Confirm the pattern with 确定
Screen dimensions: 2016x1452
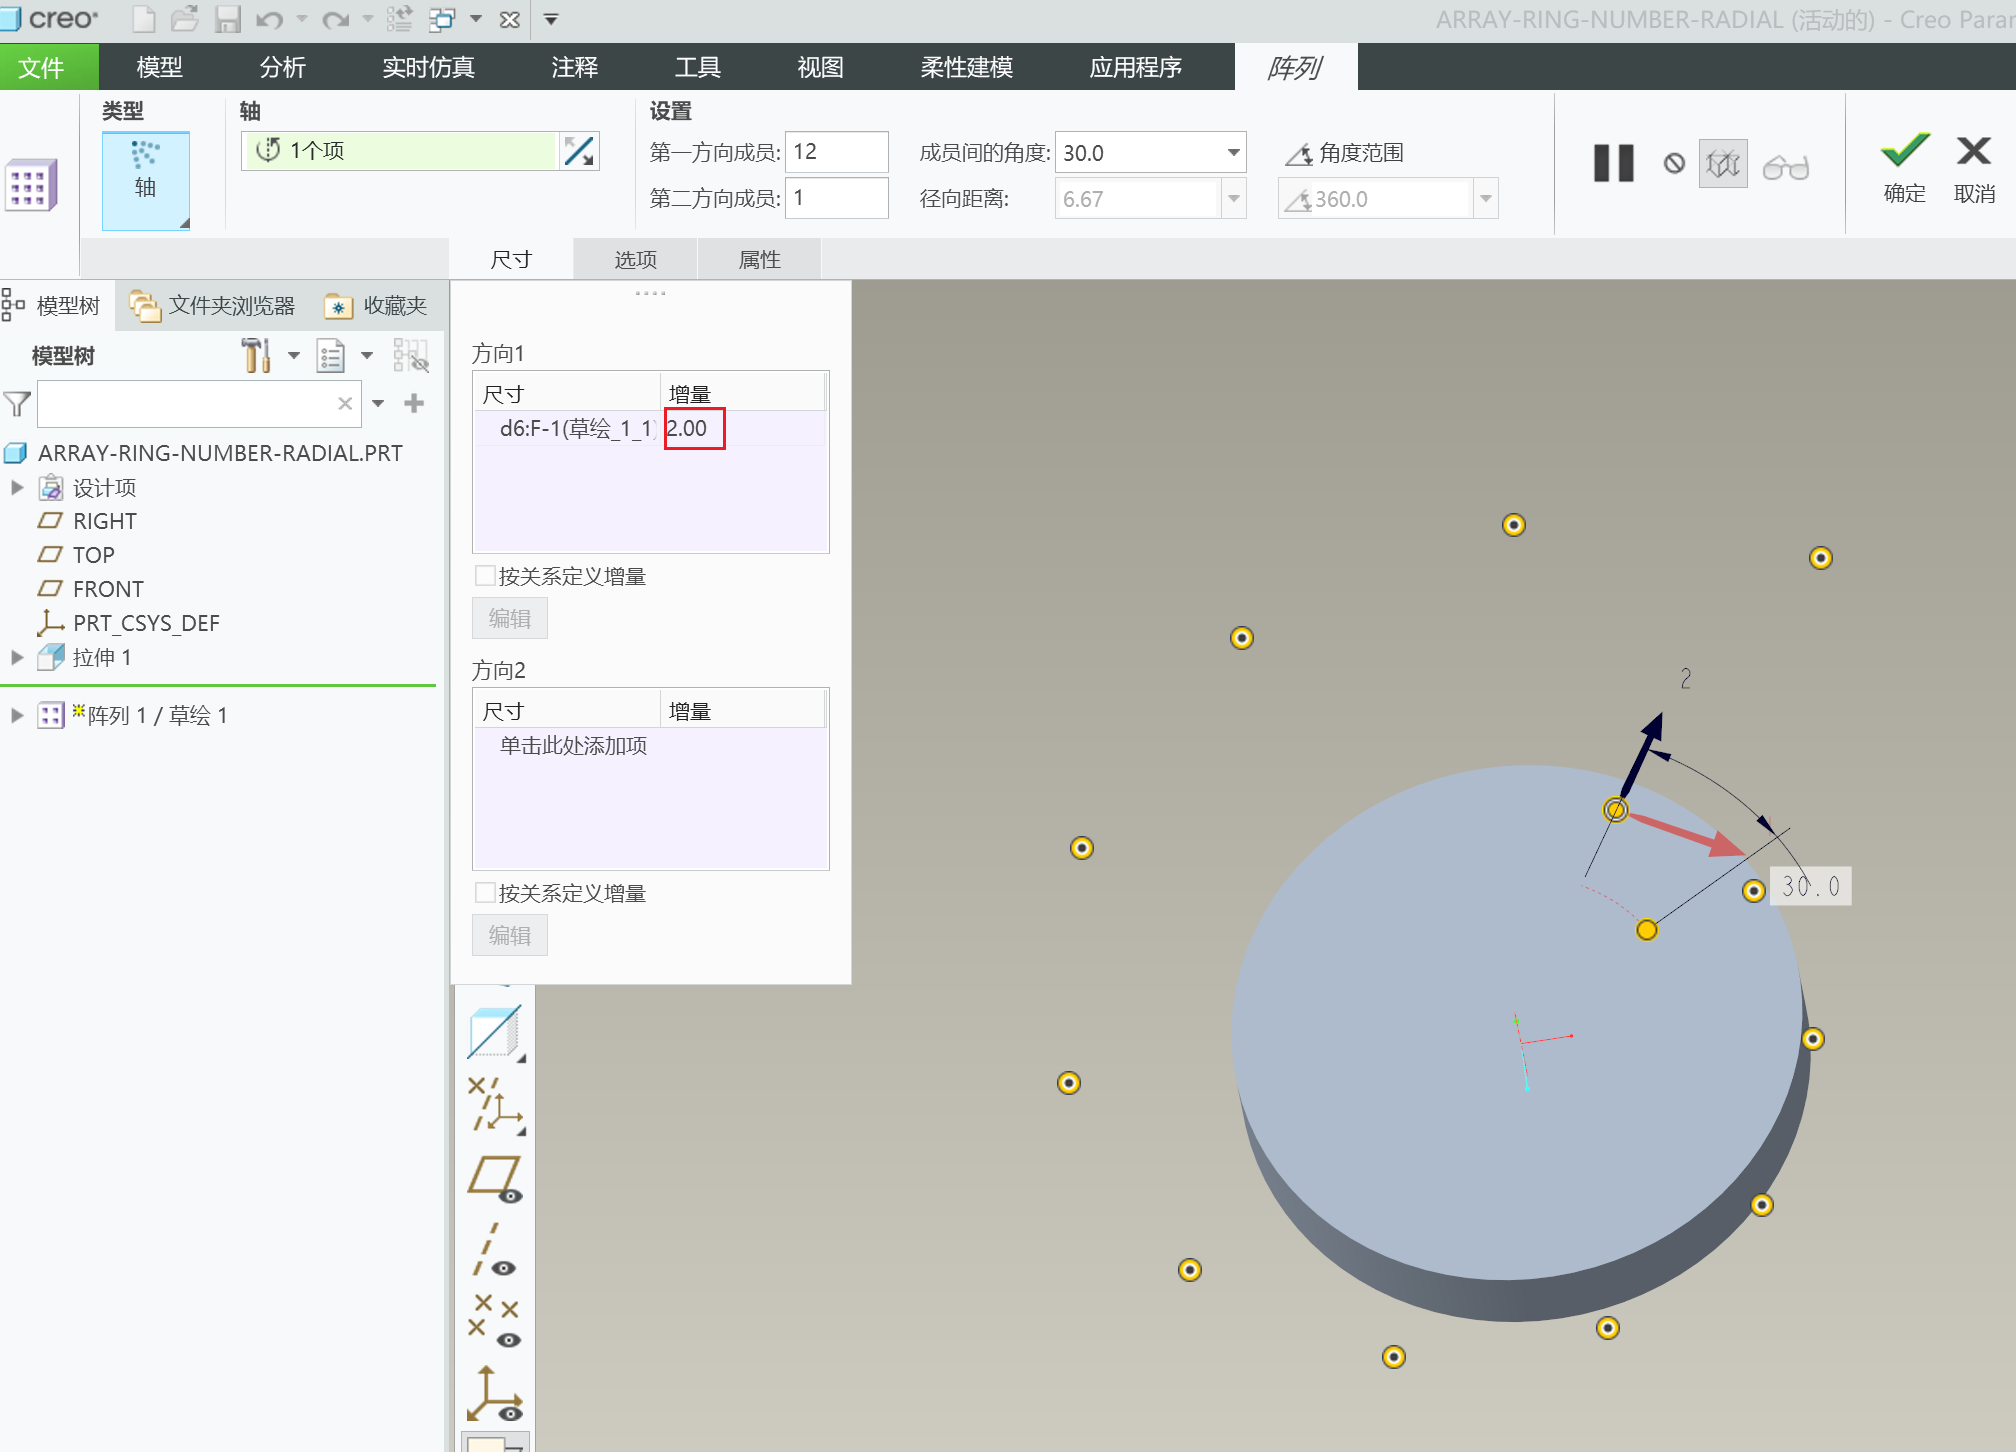pos(1905,168)
